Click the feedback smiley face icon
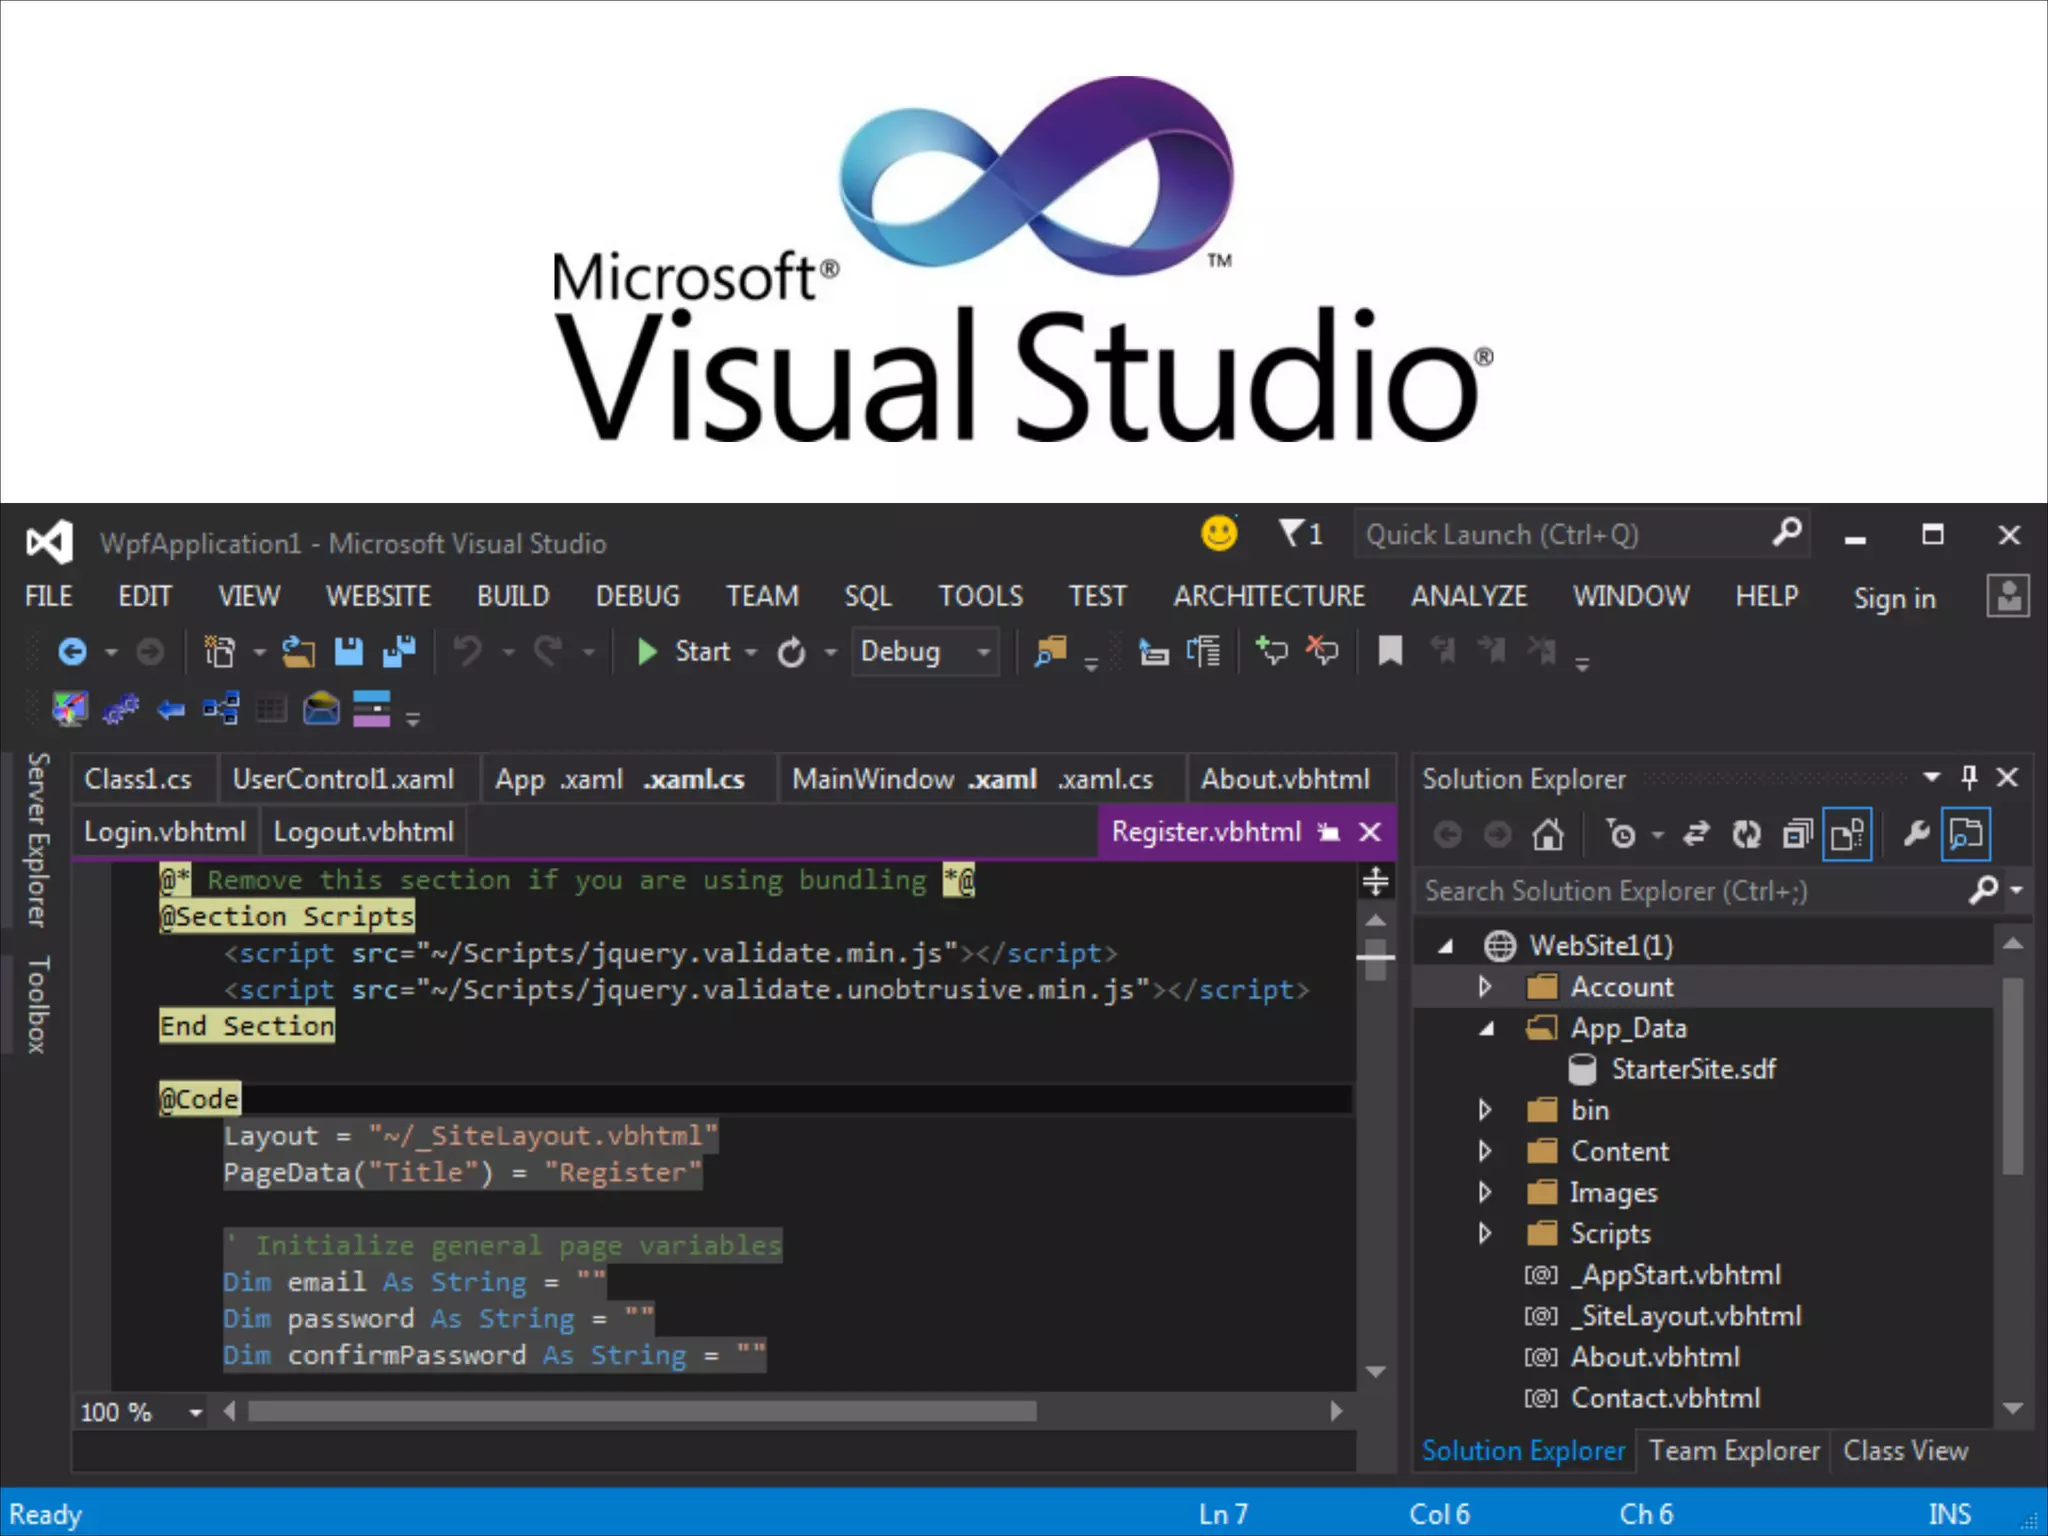 1219,534
